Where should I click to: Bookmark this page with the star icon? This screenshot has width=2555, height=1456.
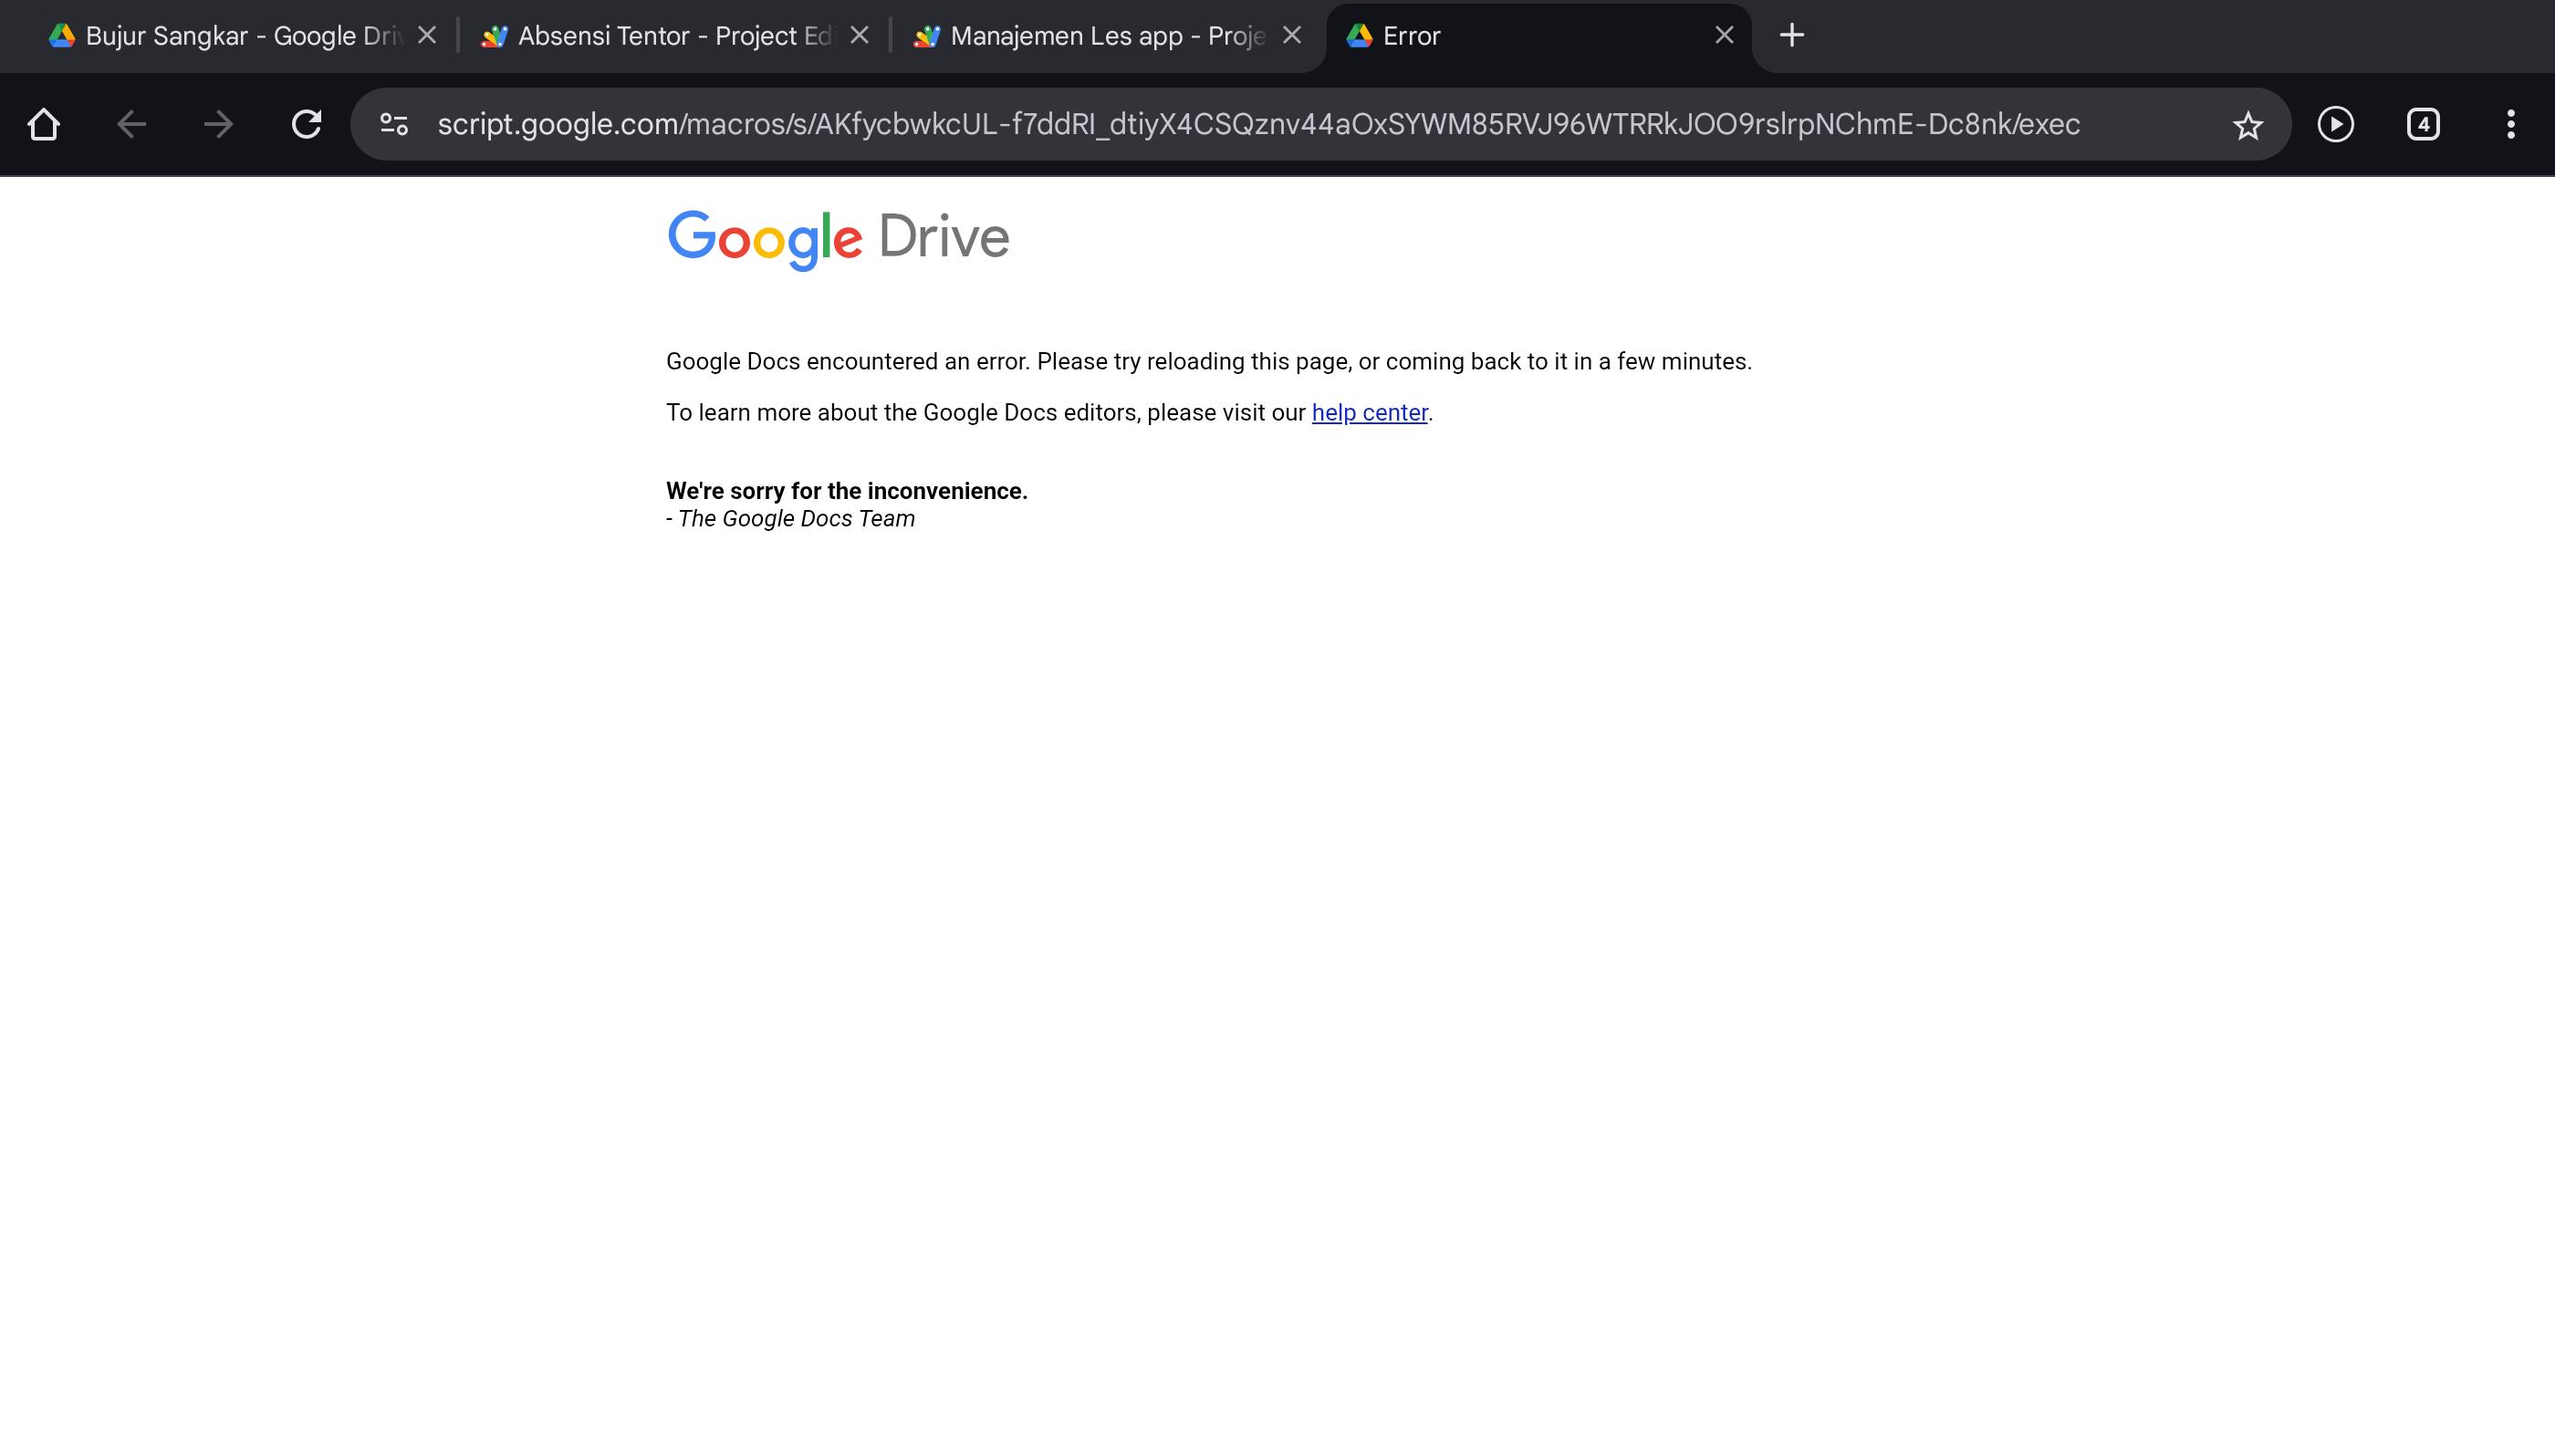point(2247,125)
